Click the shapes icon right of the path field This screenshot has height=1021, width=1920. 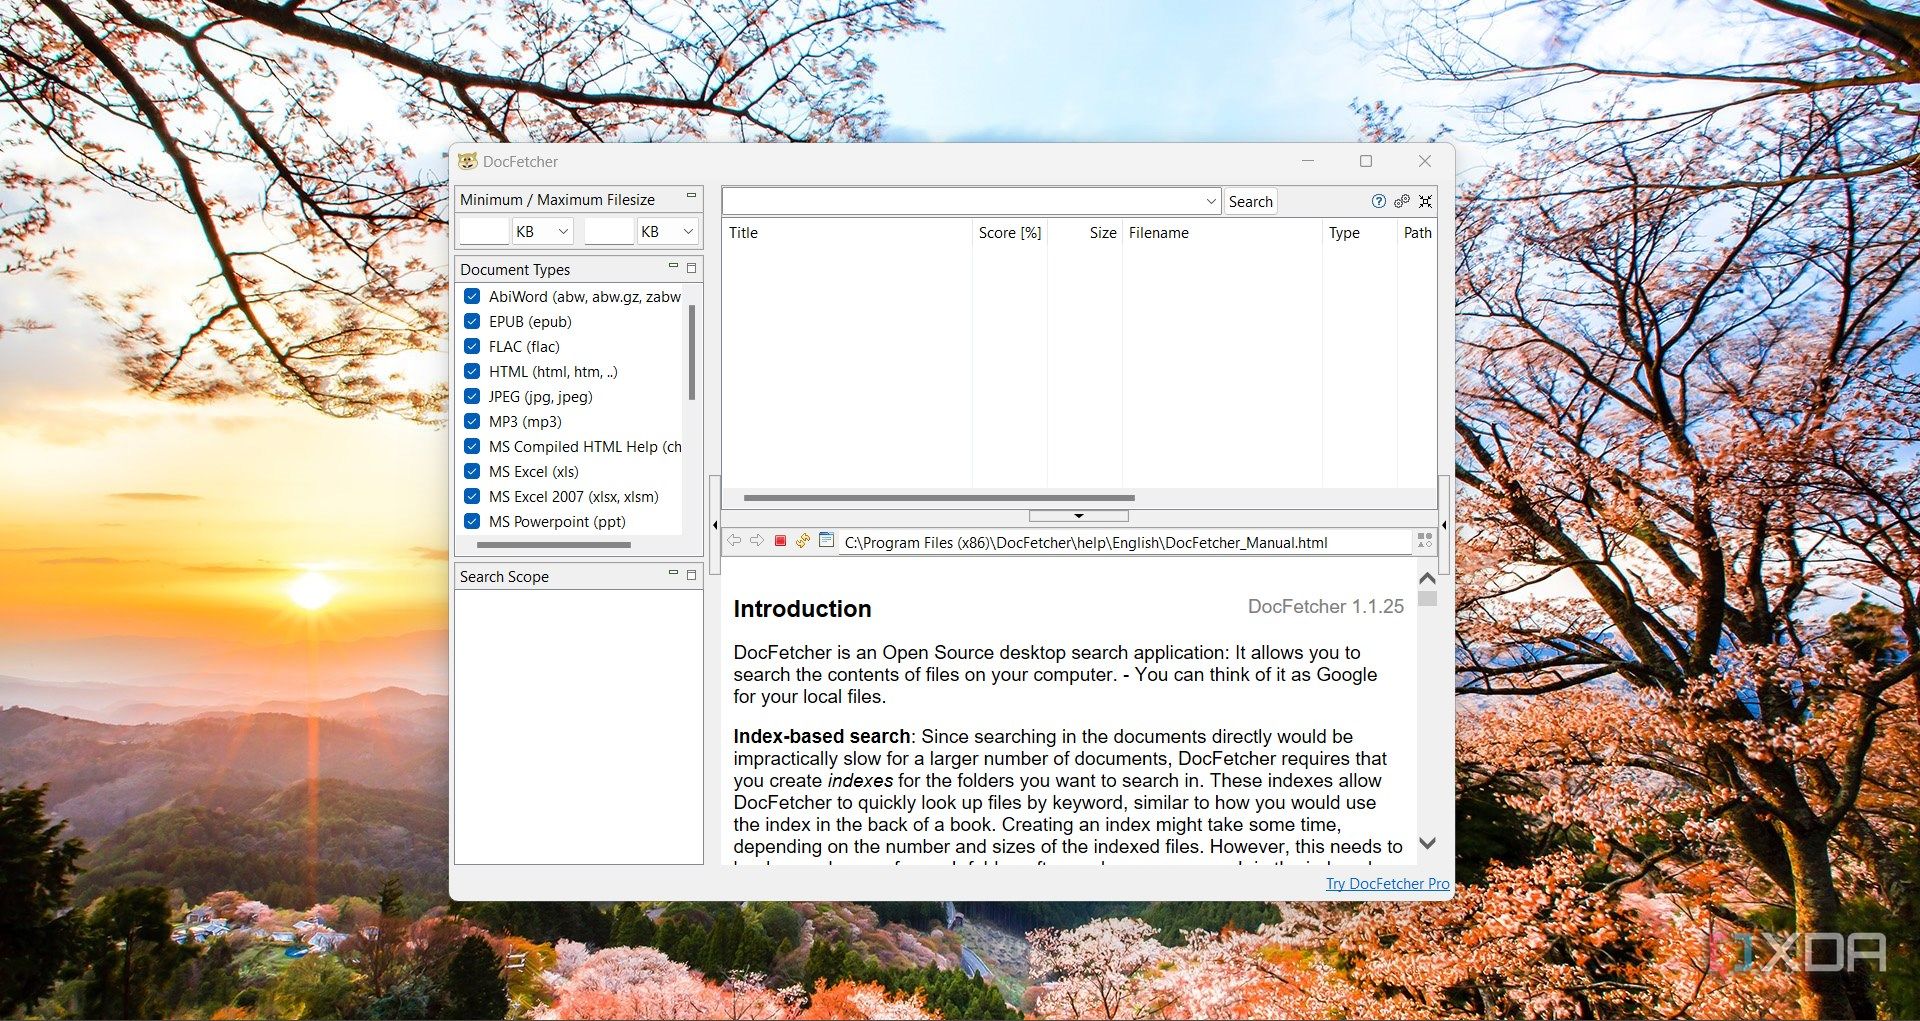point(1425,541)
